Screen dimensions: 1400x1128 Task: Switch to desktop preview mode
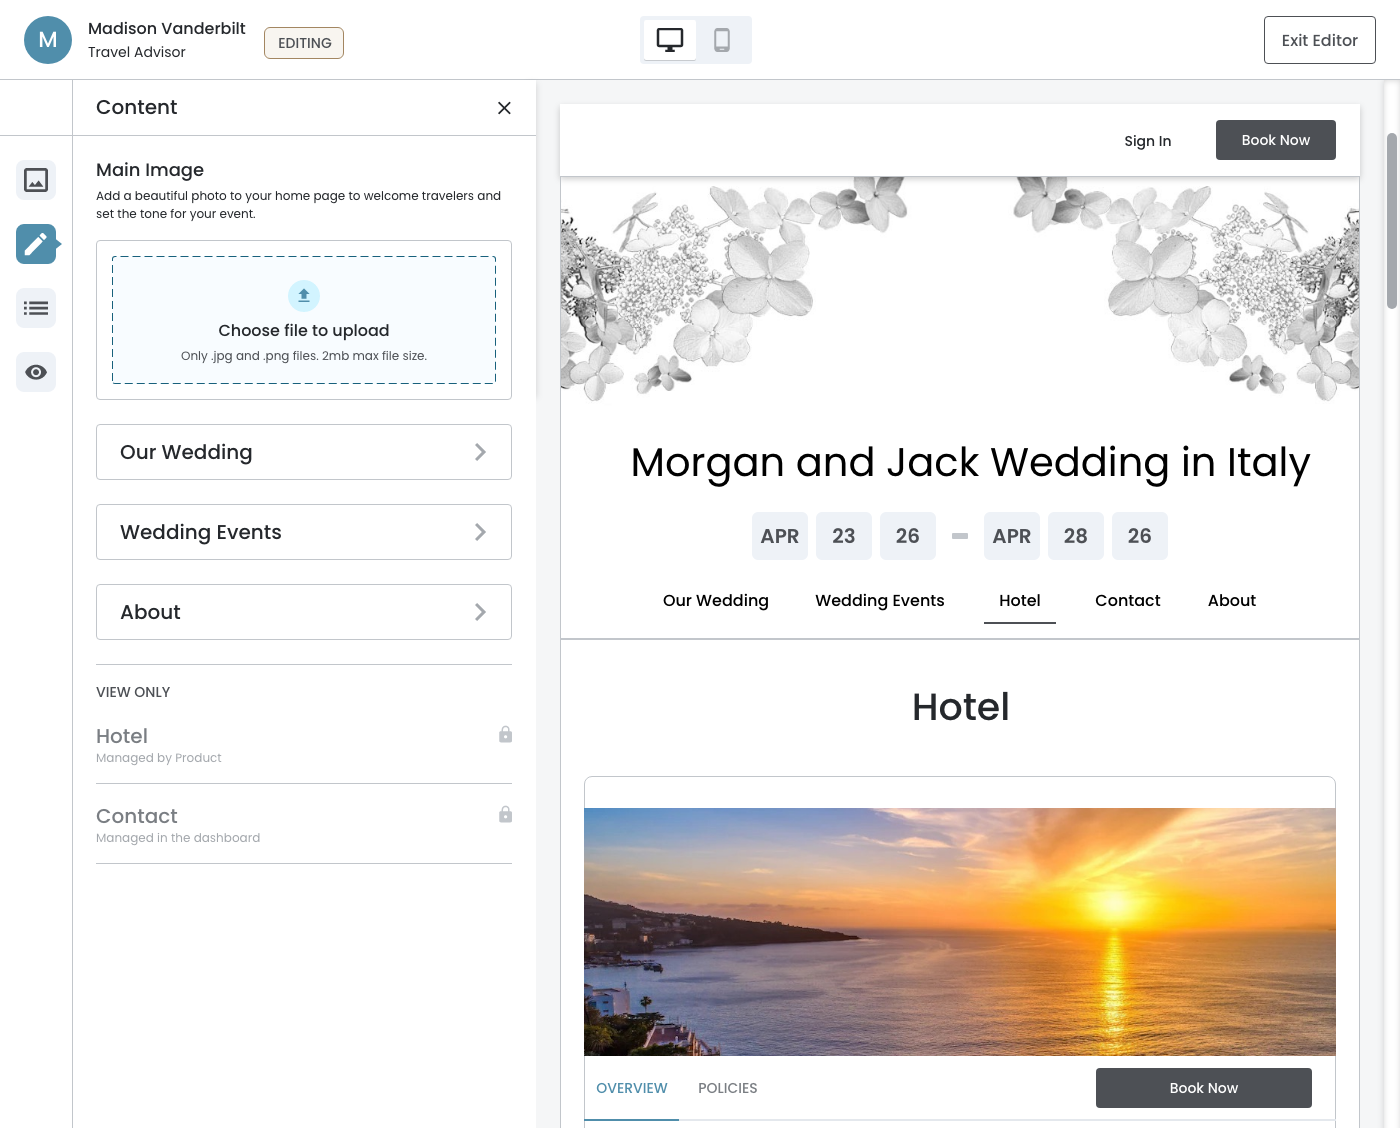670,40
